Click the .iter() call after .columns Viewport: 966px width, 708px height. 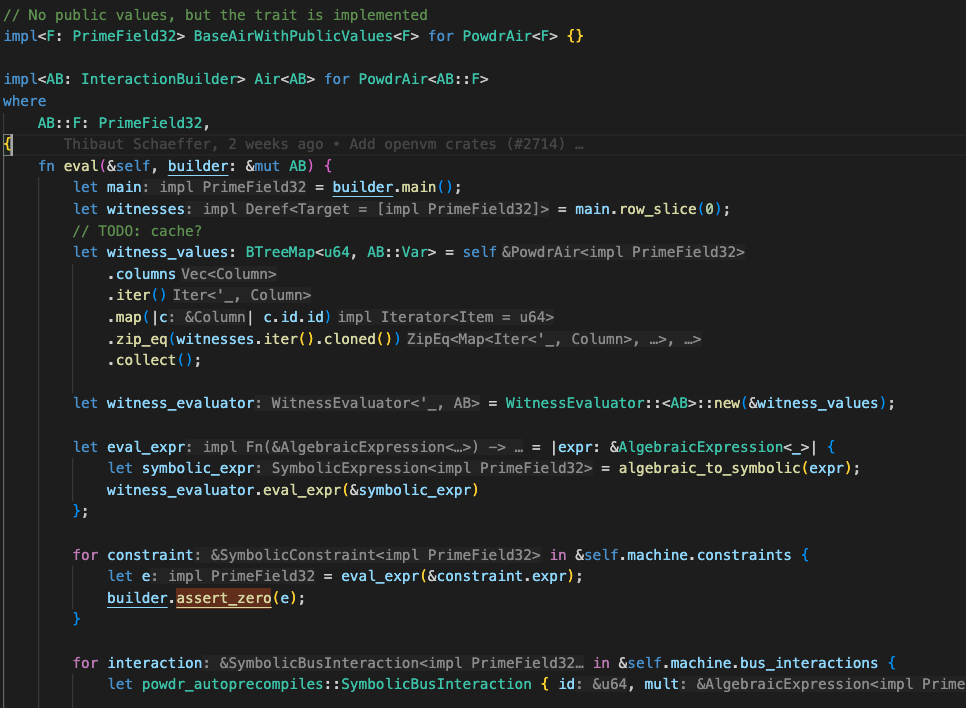tap(137, 296)
